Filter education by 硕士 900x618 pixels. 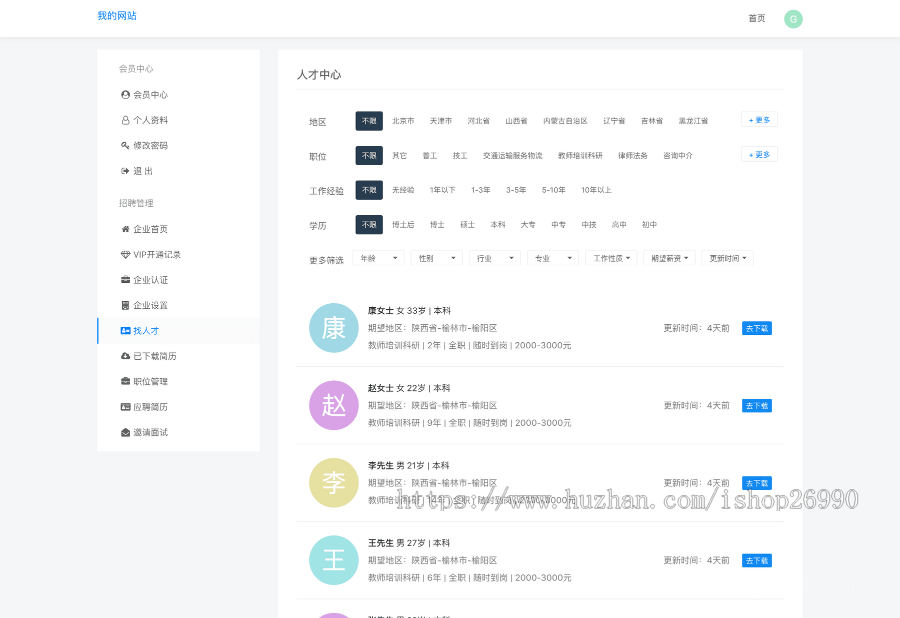coord(467,224)
